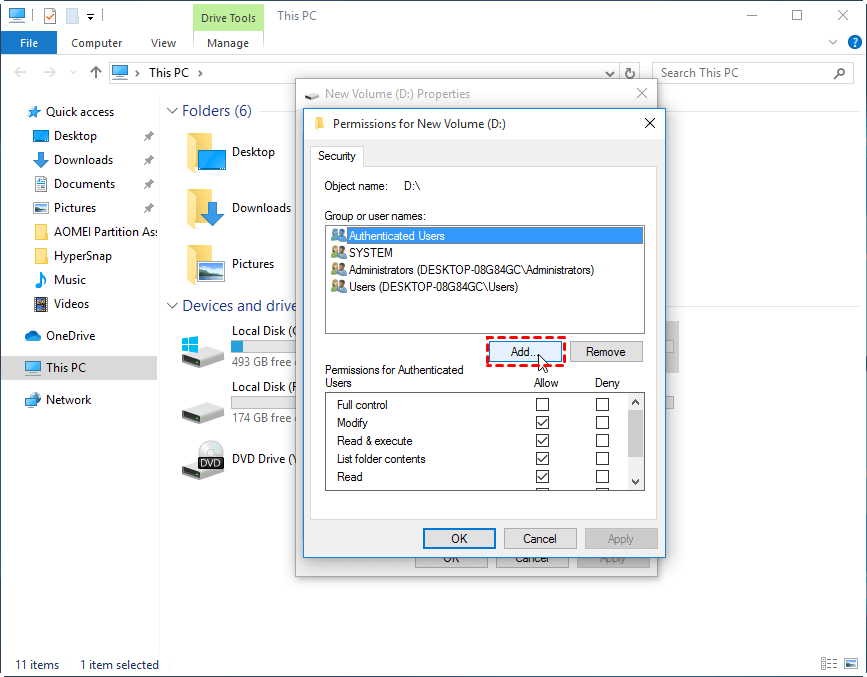Click the Add... button in Permissions dialog
867x677 pixels.
pyautogui.click(x=525, y=352)
